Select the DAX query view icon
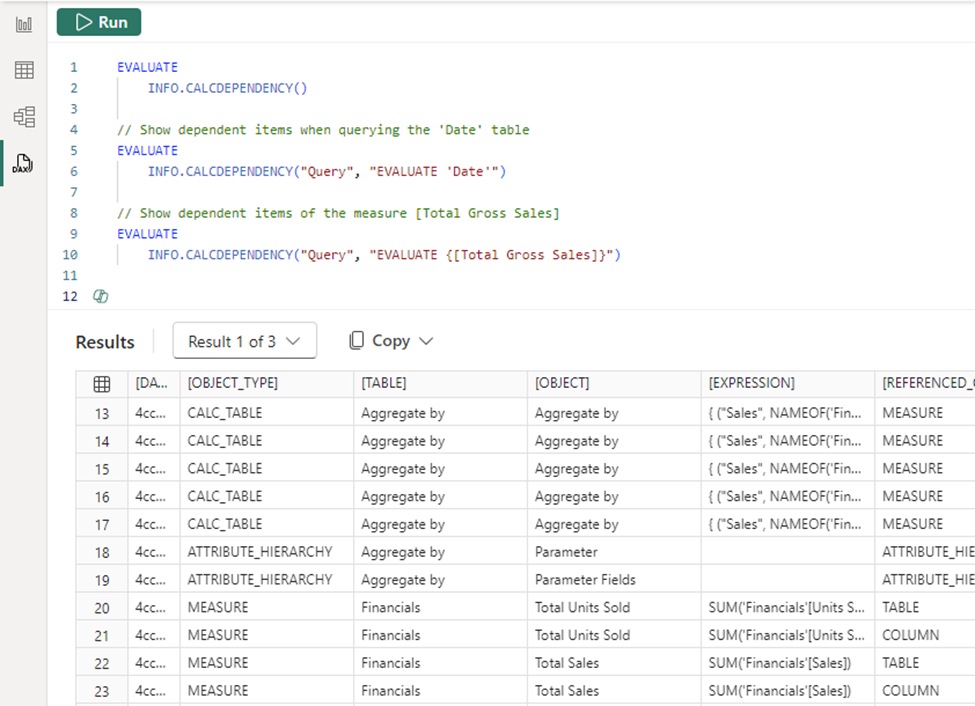 pyautogui.click(x=23, y=164)
